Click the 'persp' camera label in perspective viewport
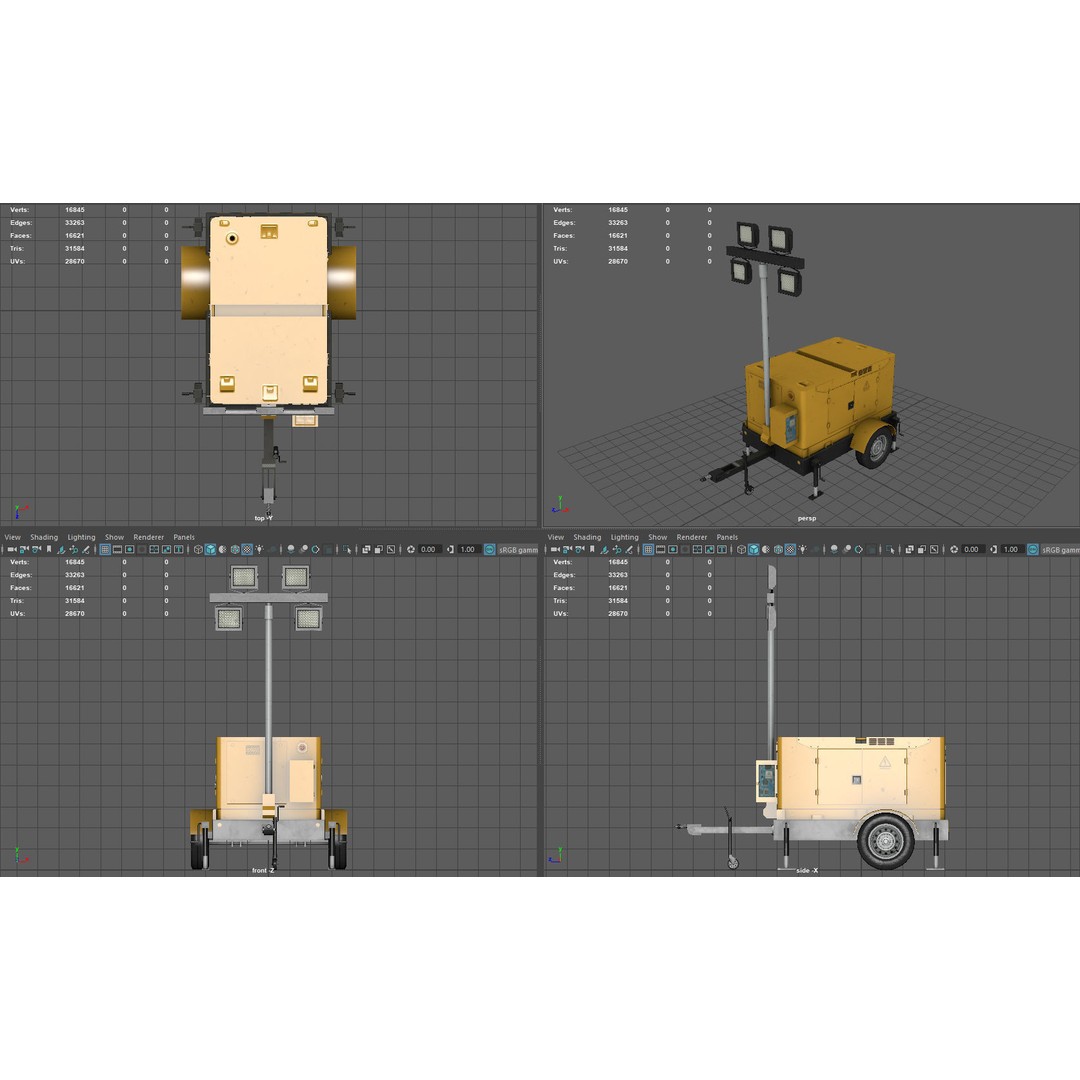The image size is (1080, 1080). 807,518
